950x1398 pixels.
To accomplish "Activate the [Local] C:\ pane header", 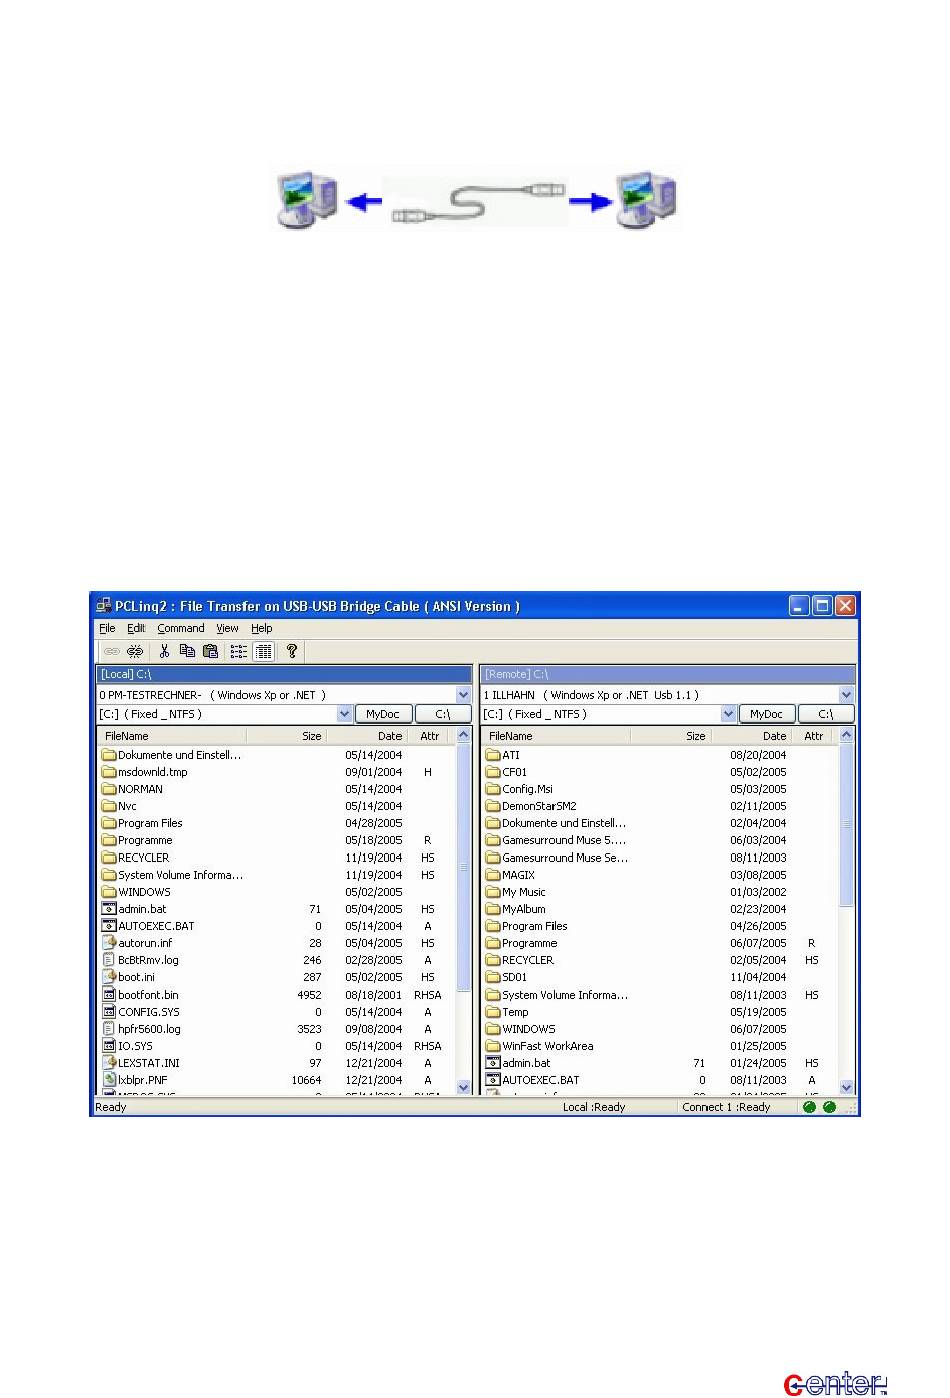I will click(x=284, y=675).
